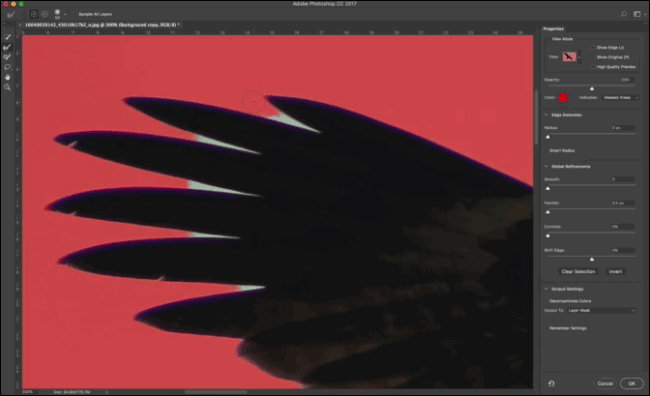Image resolution: width=650 pixels, height=396 pixels.
Task: Open the Properties panel tab
Action: click(553, 29)
